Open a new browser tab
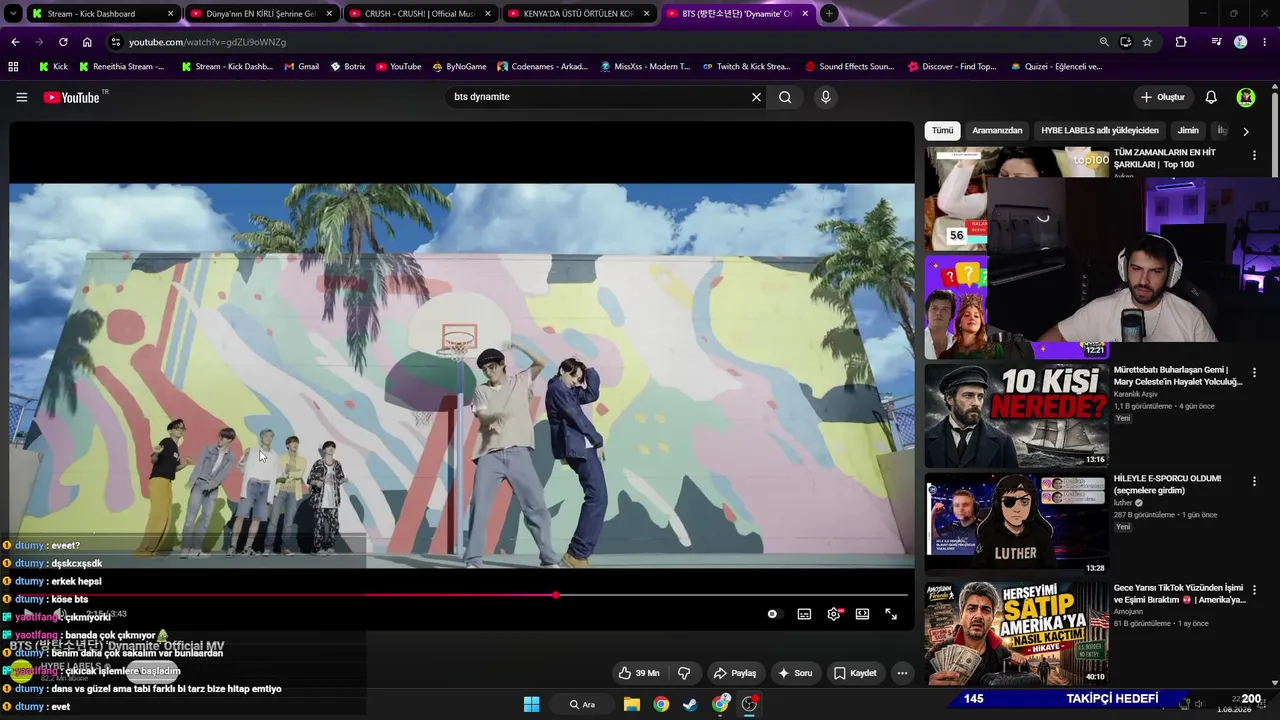This screenshot has width=1280, height=720. (x=829, y=14)
